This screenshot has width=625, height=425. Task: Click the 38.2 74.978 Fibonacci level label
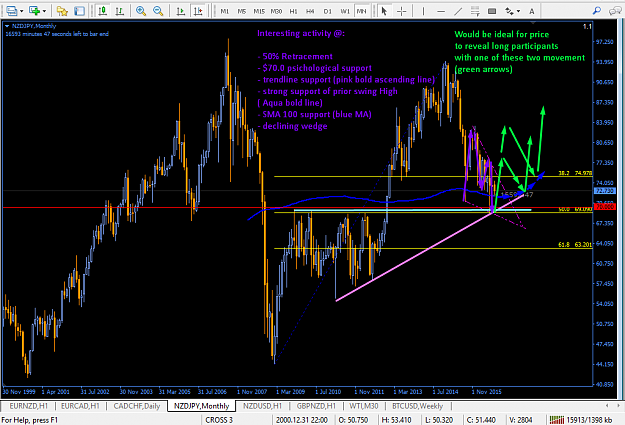575,173
